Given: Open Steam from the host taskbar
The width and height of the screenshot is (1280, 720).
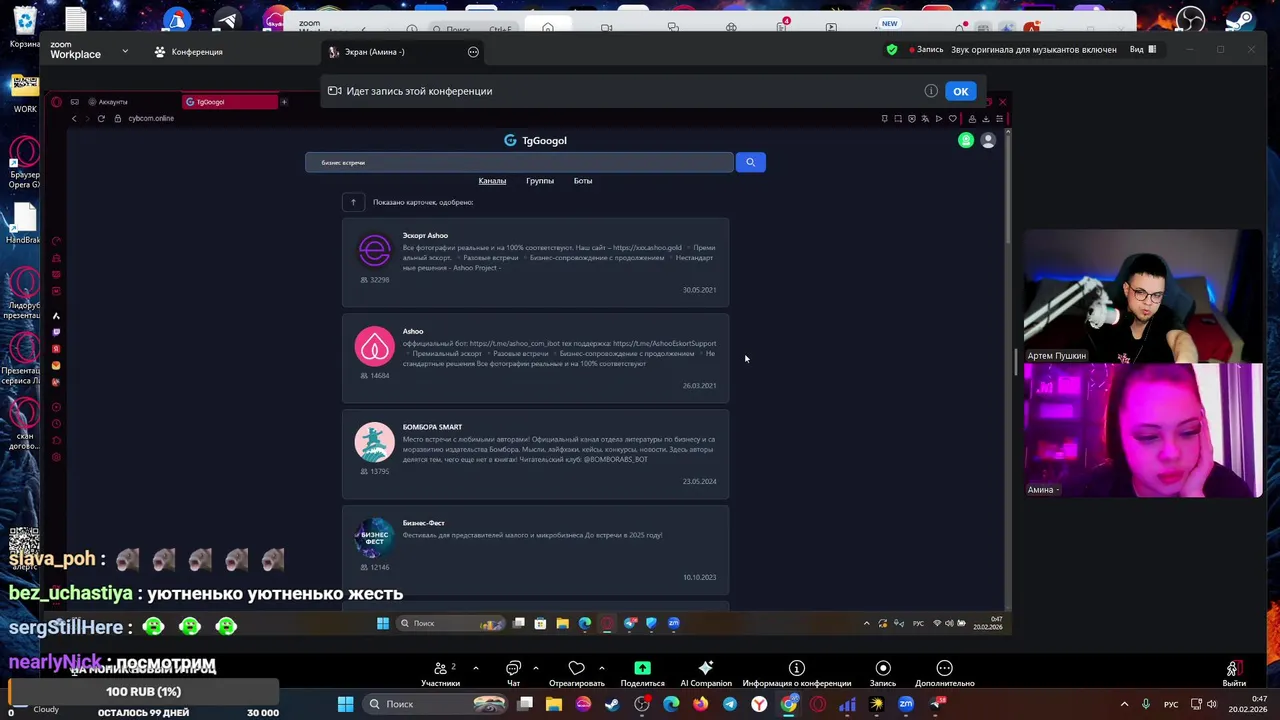Looking at the screenshot, I should tap(612, 704).
